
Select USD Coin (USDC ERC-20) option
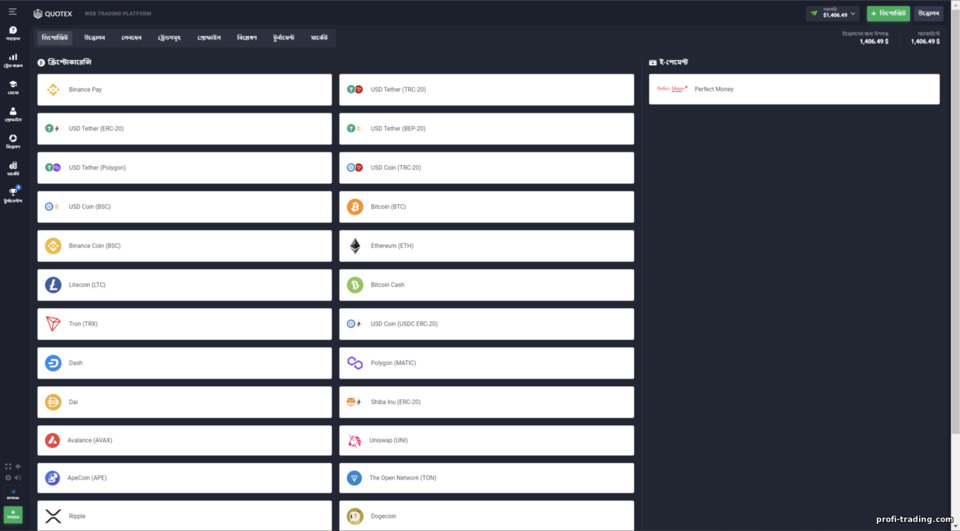[x=487, y=324]
